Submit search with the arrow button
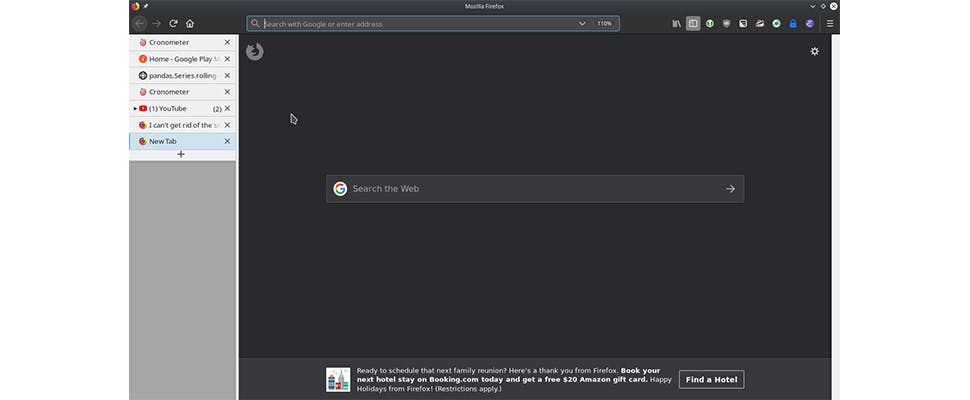Viewport: 970px width, 400px height. coord(731,189)
